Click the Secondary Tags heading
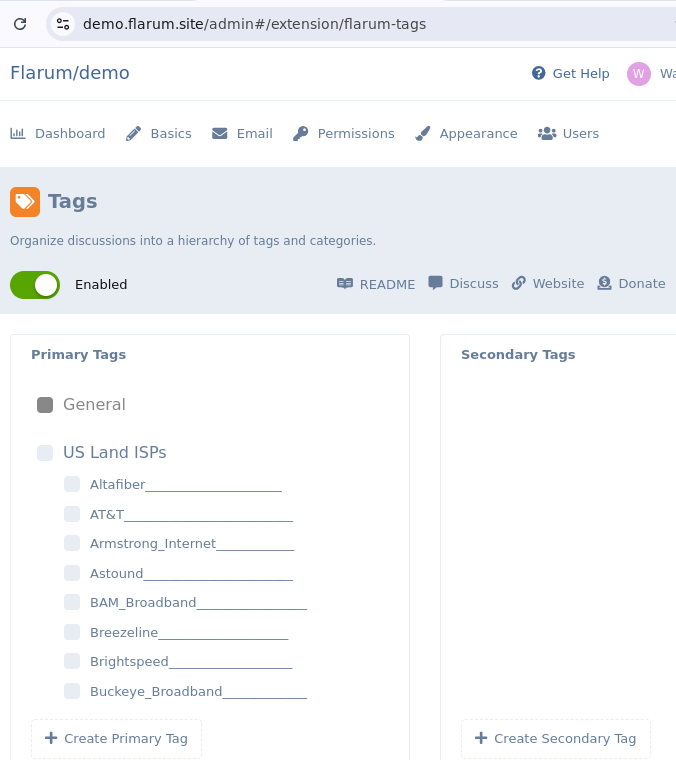 [518, 355]
